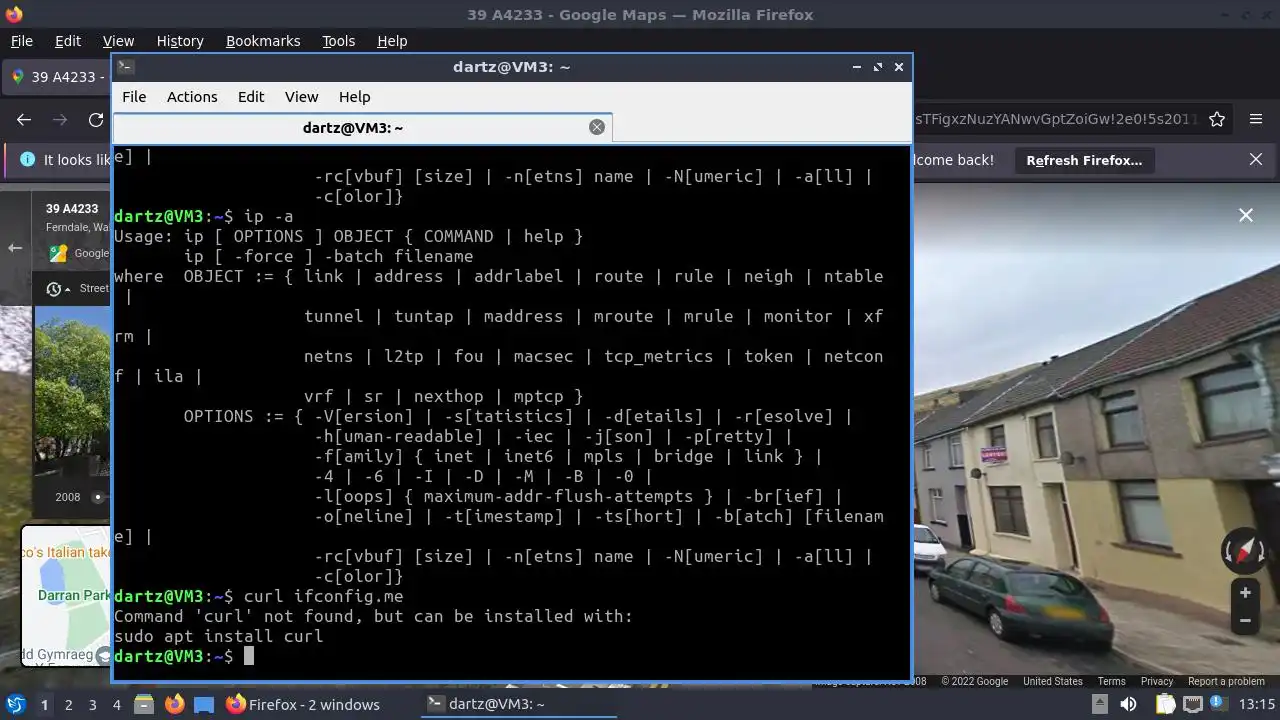Click the Terms link
This screenshot has height=720, width=1280.
click(x=1111, y=681)
